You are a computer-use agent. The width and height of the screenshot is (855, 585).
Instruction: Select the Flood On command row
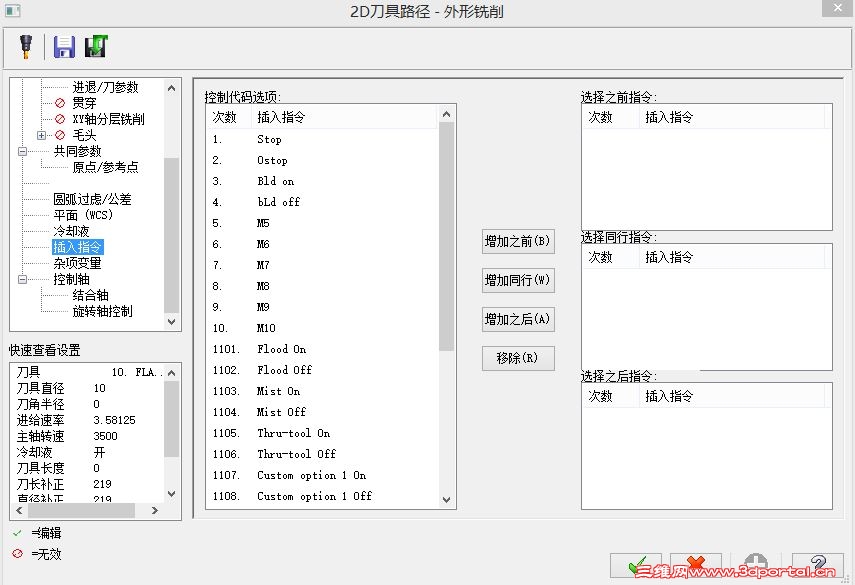tap(322, 349)
